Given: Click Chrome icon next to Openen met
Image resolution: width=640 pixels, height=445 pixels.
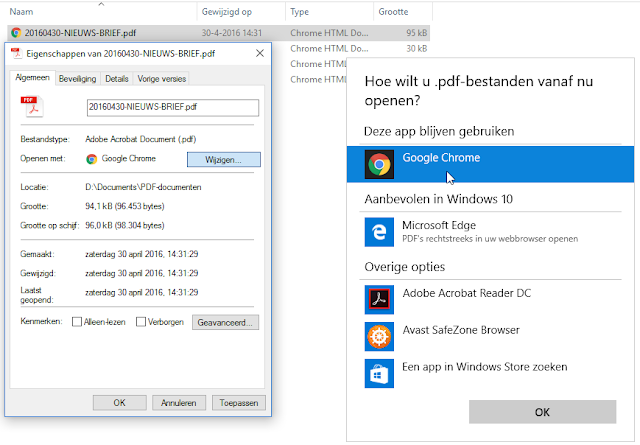Looking at the screenshot, I should coord(91,159).
